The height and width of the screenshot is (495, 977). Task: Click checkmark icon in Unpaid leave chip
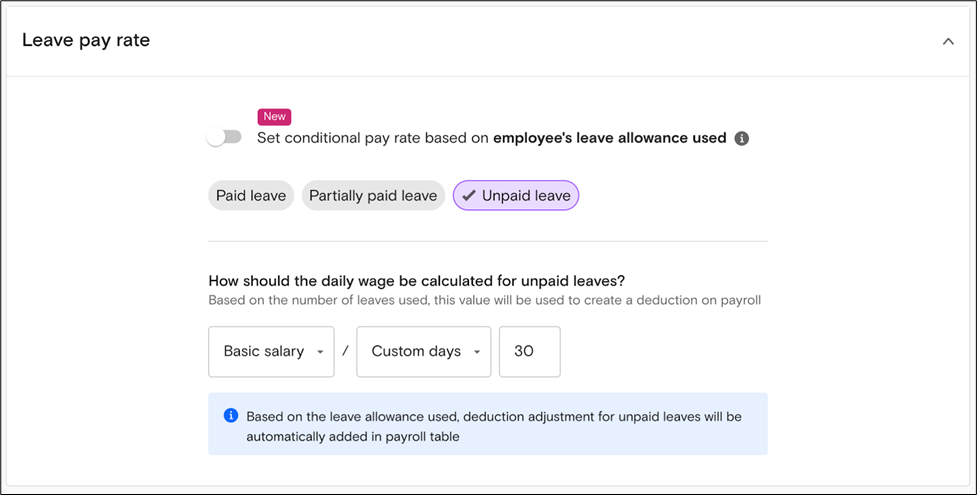pyautogui.click(x=469, y=196)
